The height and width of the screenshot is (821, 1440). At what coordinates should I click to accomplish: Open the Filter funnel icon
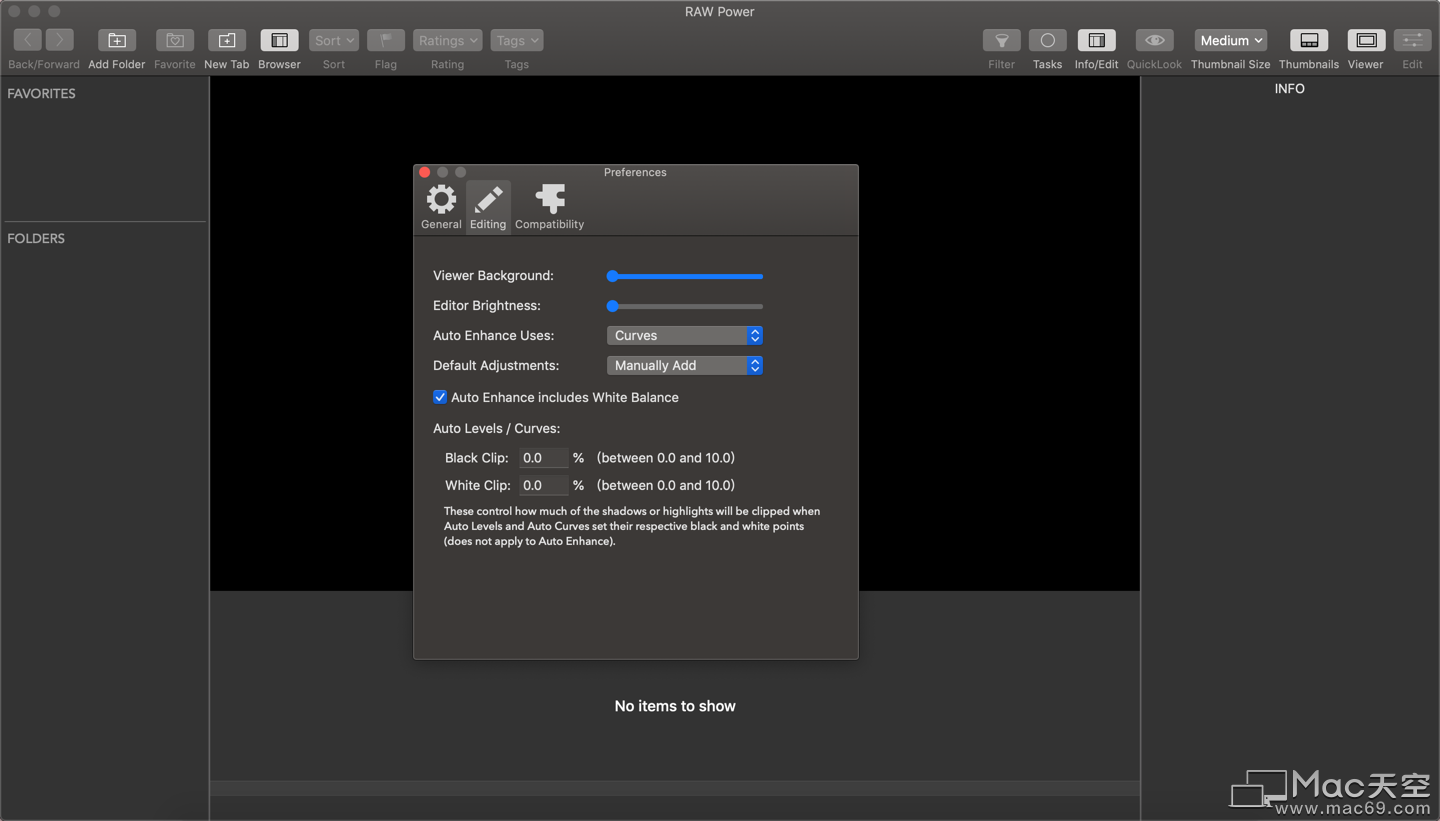coord(1002,40)
